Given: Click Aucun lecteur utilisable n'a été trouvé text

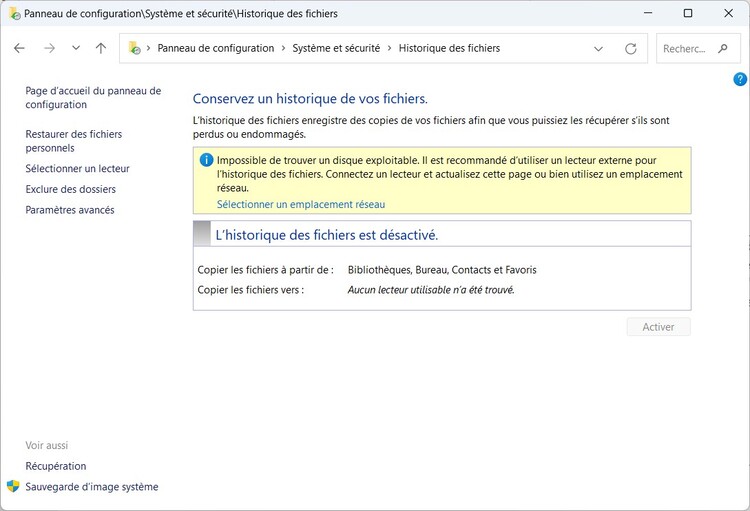Looking at the screenshot, I should (x=431, y=290).
